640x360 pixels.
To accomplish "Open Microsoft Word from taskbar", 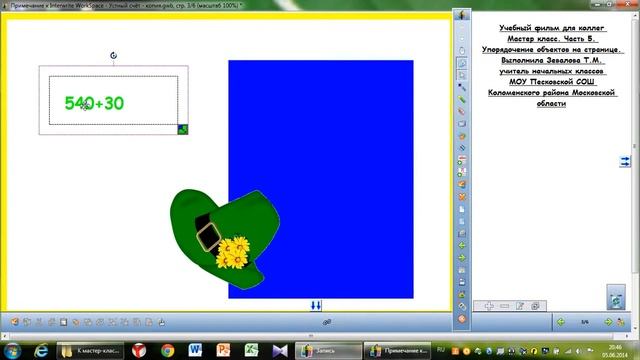I will (x=195, y=350).
